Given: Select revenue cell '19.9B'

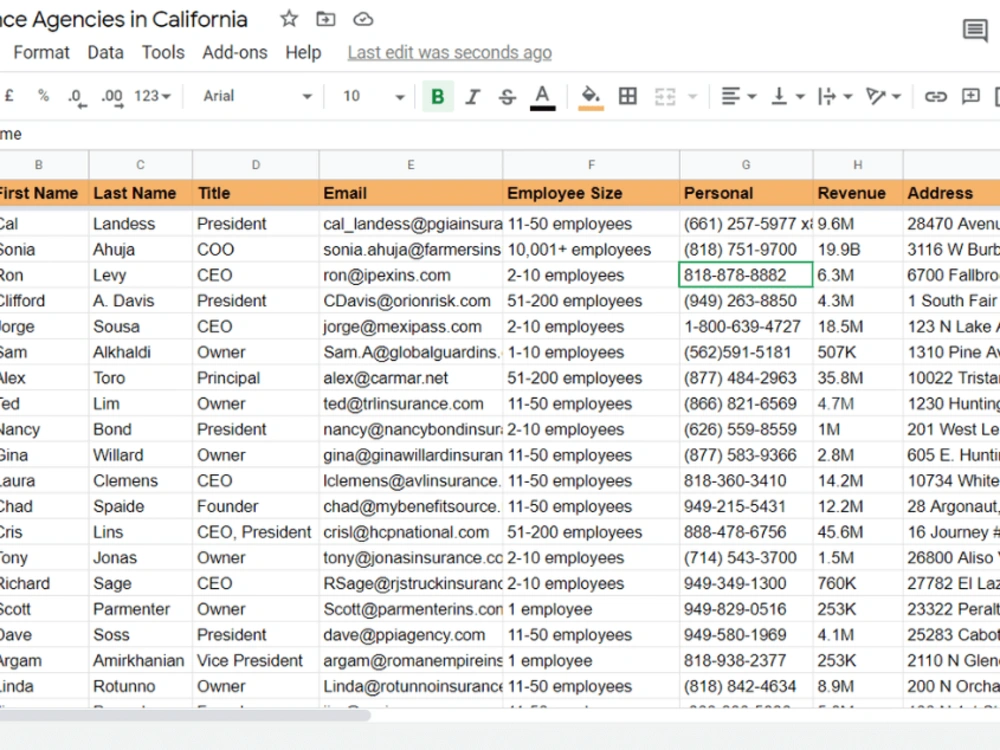Looking at the screenshot, I should pos(858,249).
